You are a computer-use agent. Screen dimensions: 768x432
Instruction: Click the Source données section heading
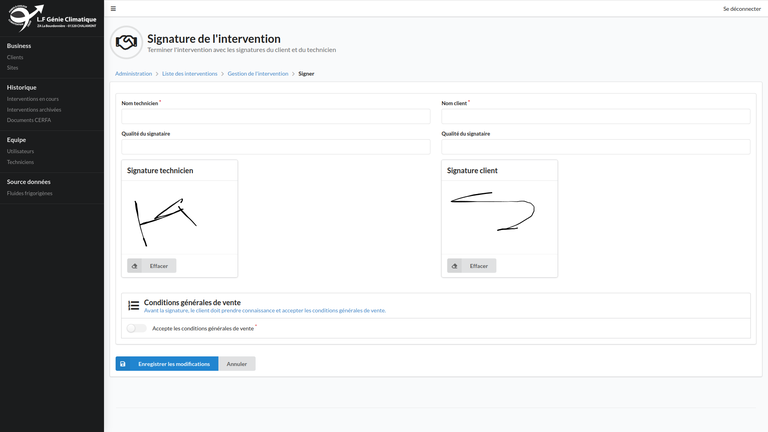point(28,182)
